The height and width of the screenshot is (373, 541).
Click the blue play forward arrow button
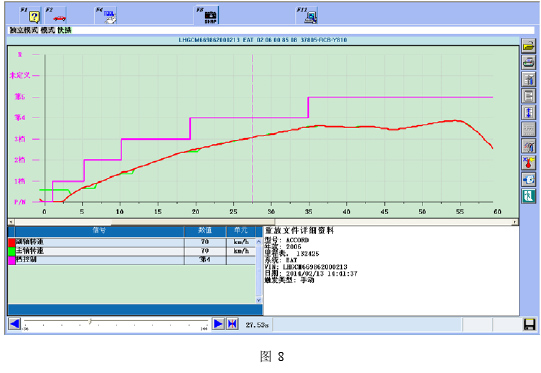(x=218, y=324)
